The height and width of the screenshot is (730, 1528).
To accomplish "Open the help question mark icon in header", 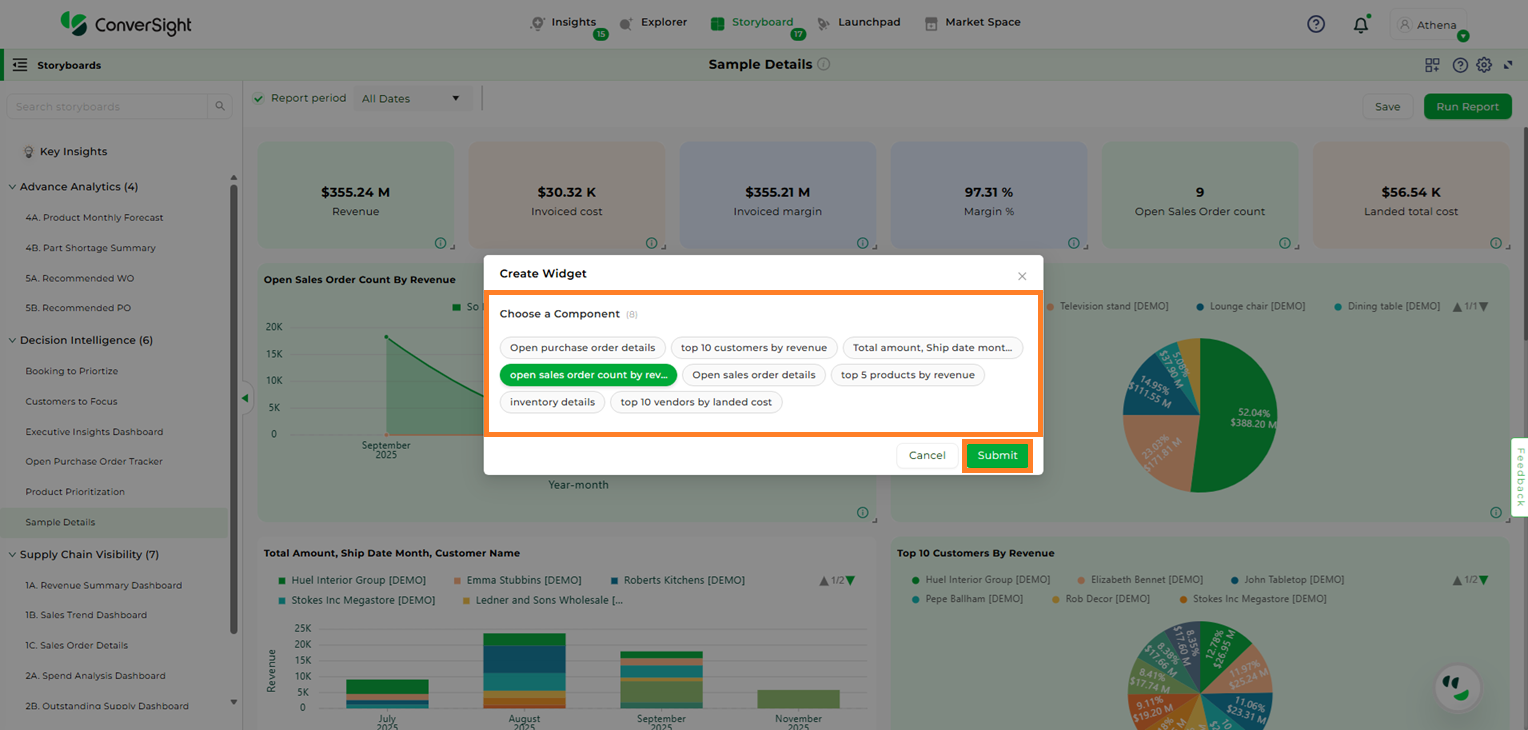I will (x=1316, y=24).
